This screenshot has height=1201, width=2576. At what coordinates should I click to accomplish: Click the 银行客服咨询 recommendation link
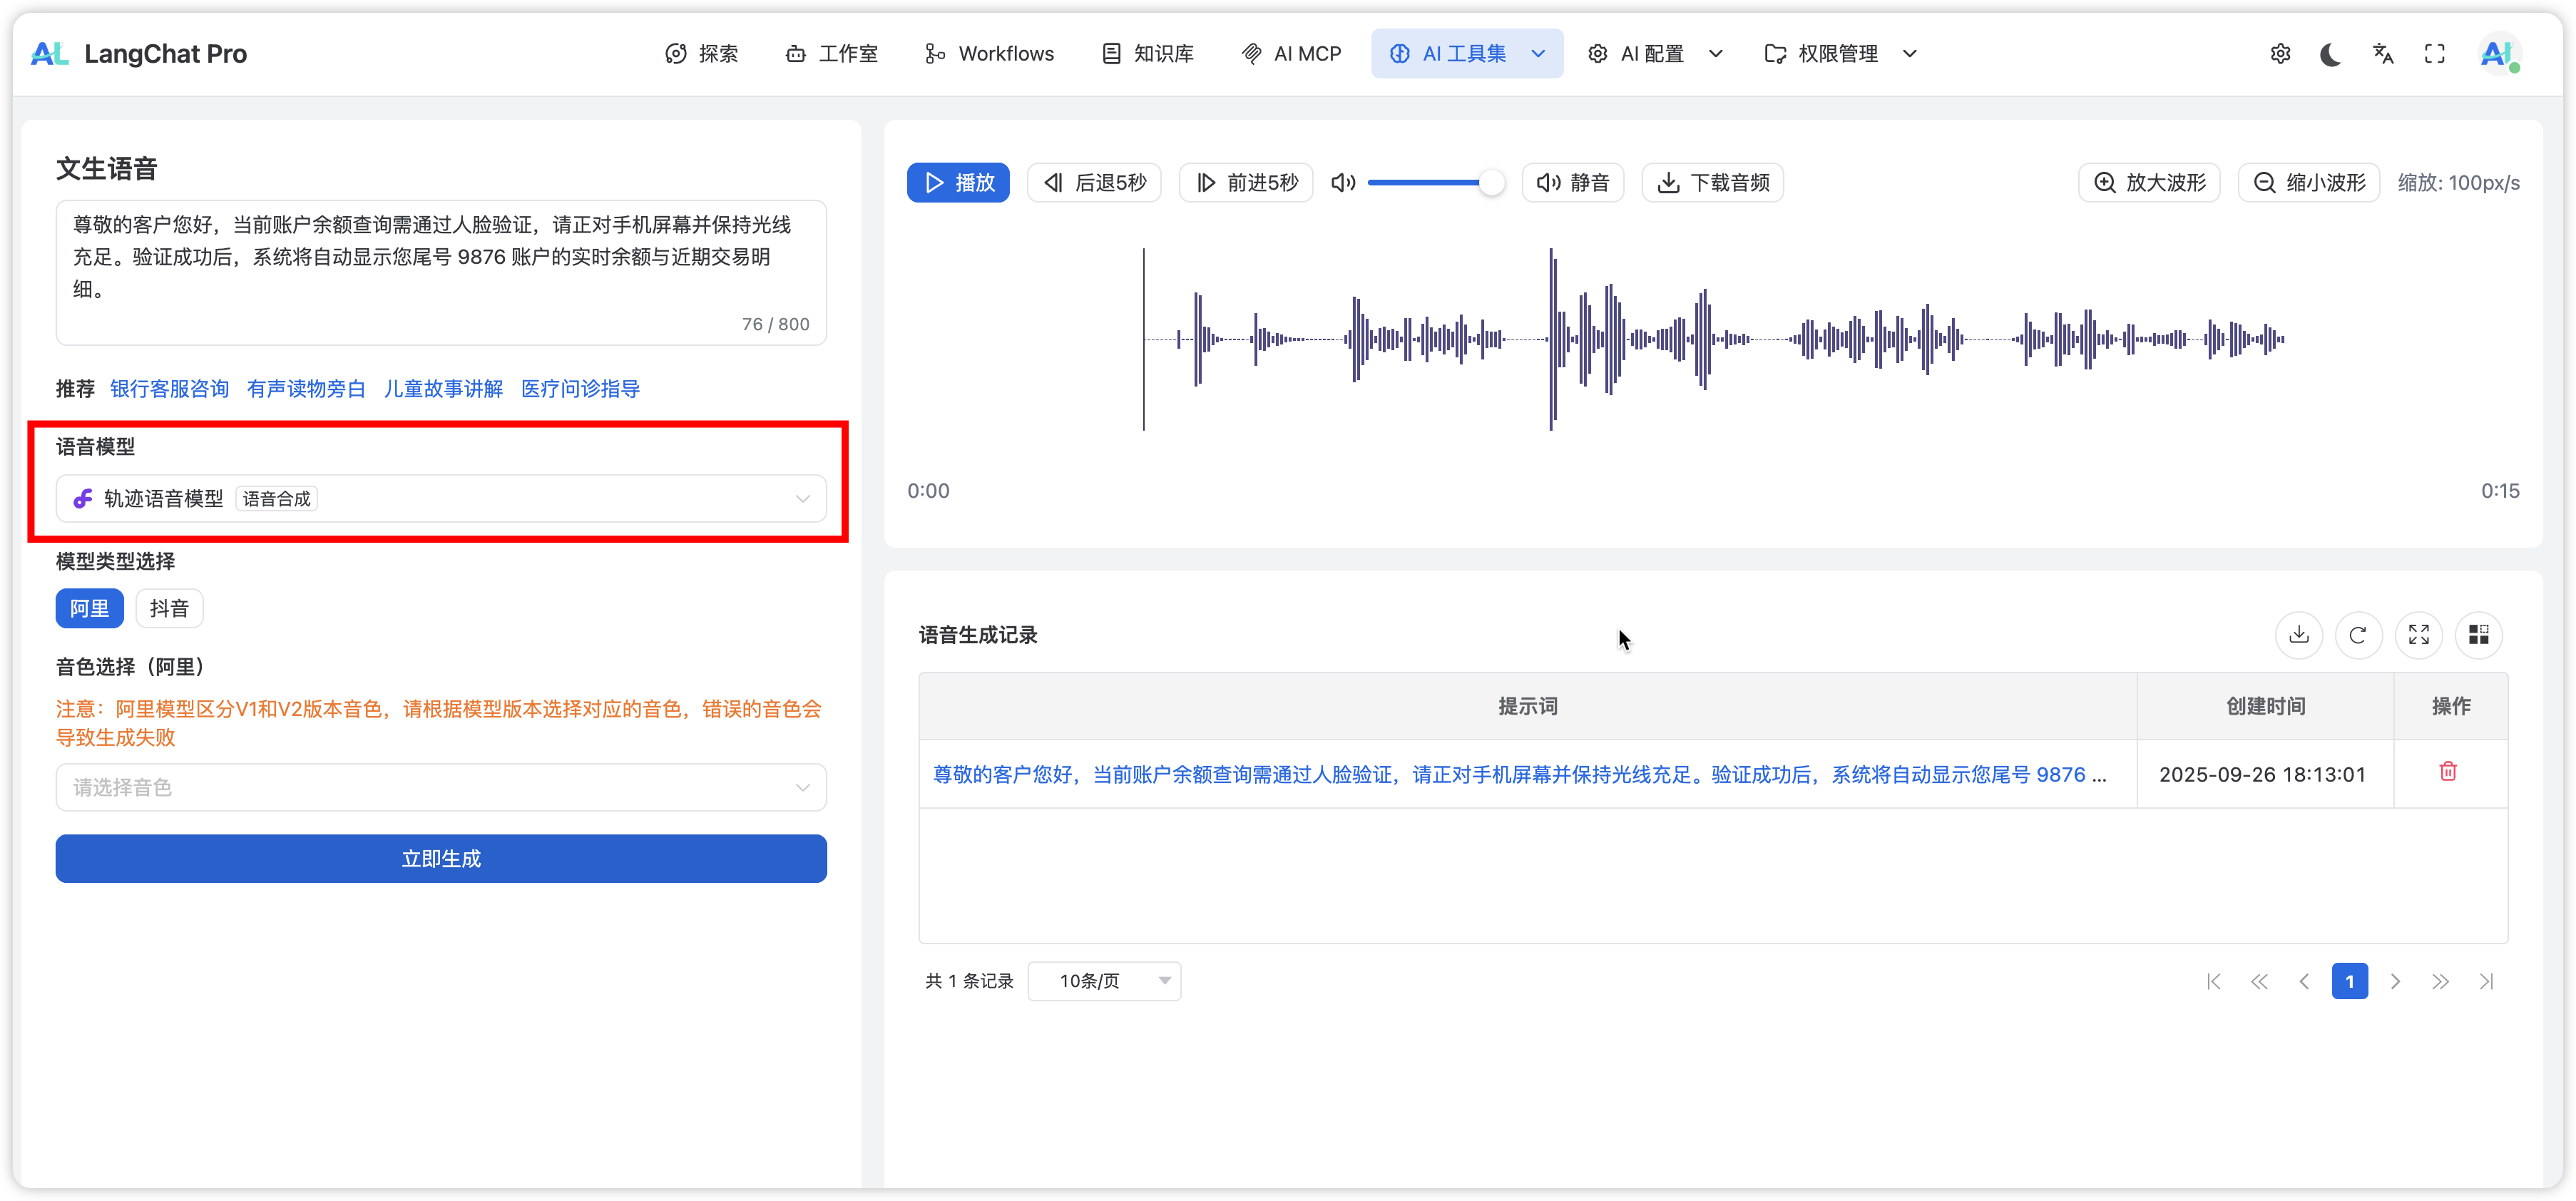click(169, 389)
